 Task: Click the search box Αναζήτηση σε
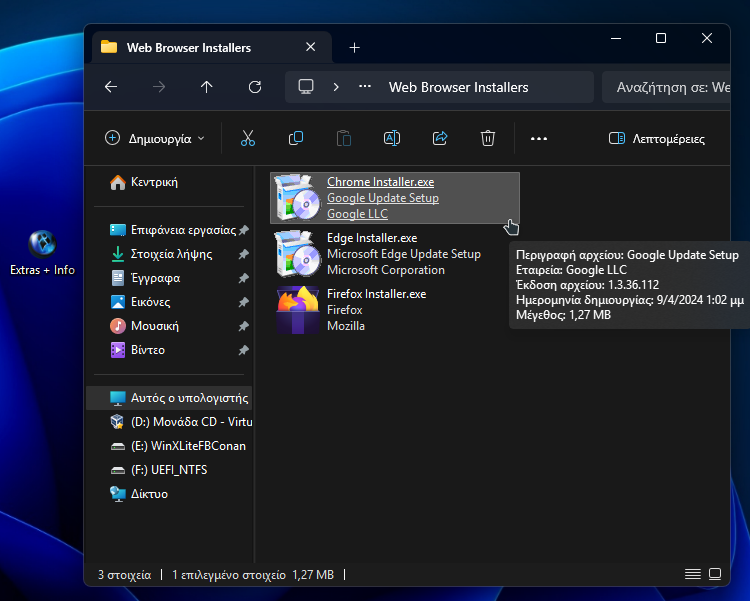click(x=666, y=87)
